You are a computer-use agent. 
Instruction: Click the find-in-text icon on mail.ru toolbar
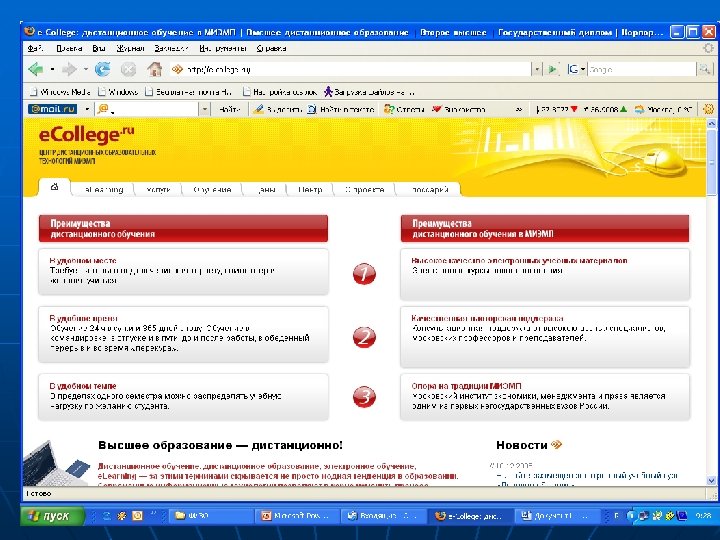[x=312, y=109]
